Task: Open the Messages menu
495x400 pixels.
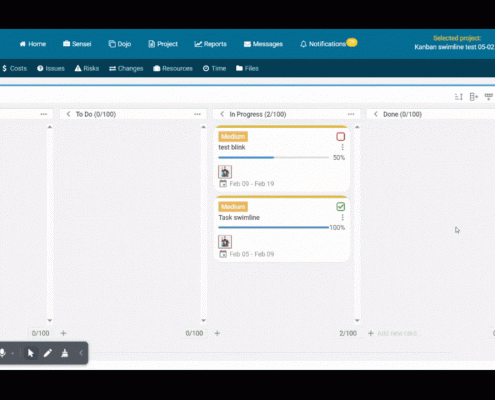Action: [x=263, y=44]
